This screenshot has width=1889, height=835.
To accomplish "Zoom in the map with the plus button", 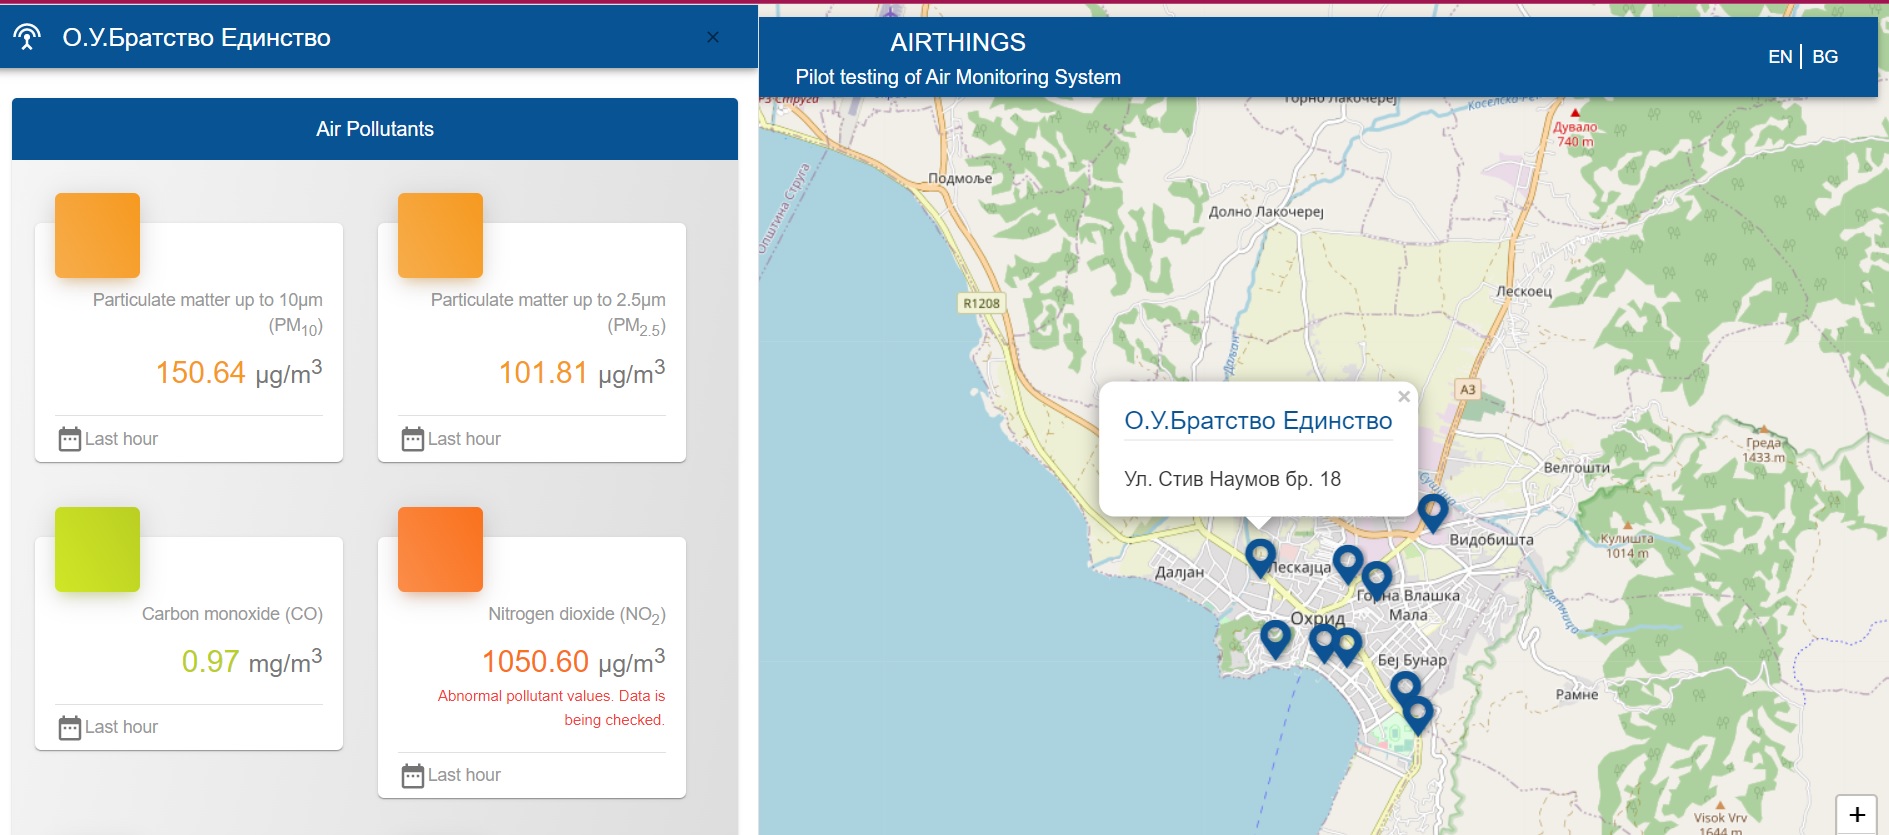I will click(1856, 814).
